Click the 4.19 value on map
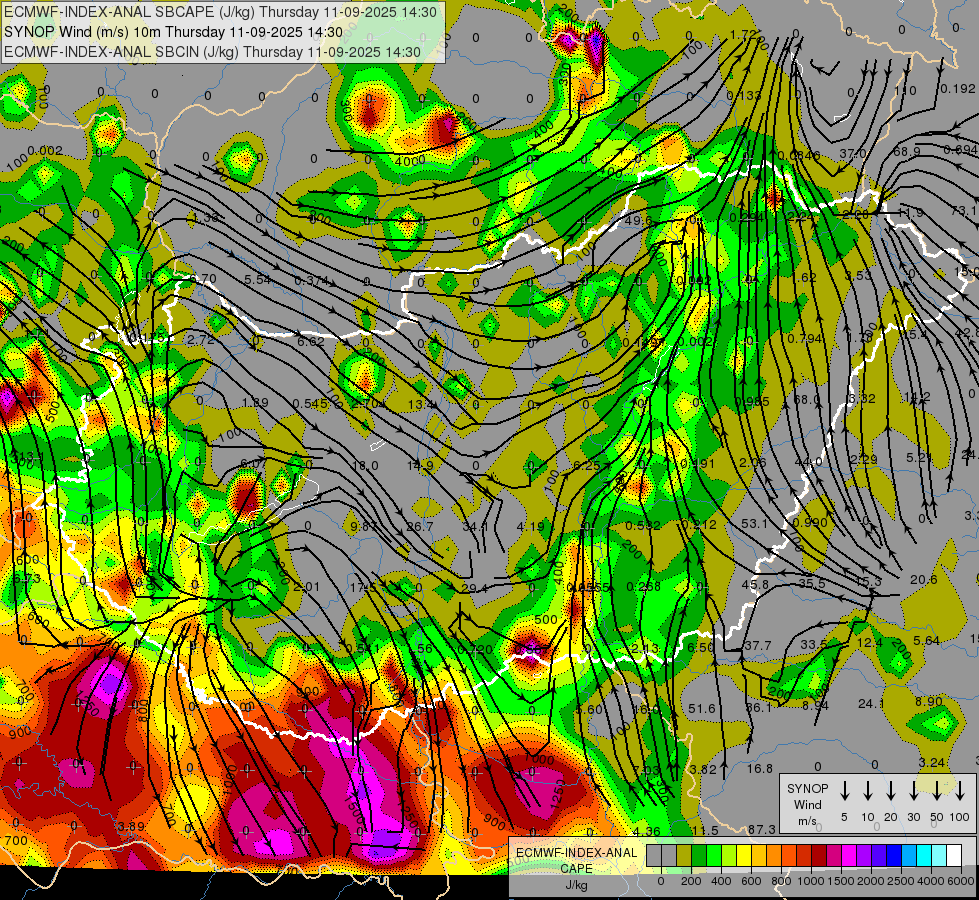979x900 pixels. (x=530, y=527)
